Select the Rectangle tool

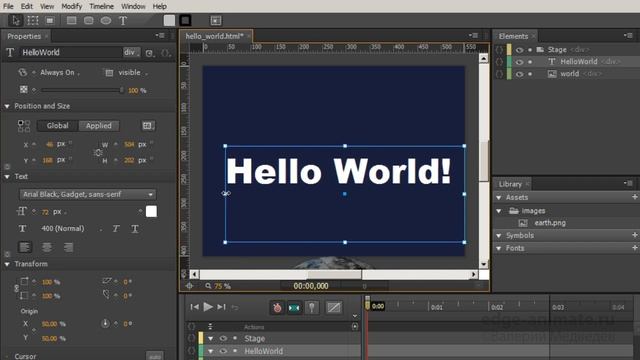[x=71, y=20]
